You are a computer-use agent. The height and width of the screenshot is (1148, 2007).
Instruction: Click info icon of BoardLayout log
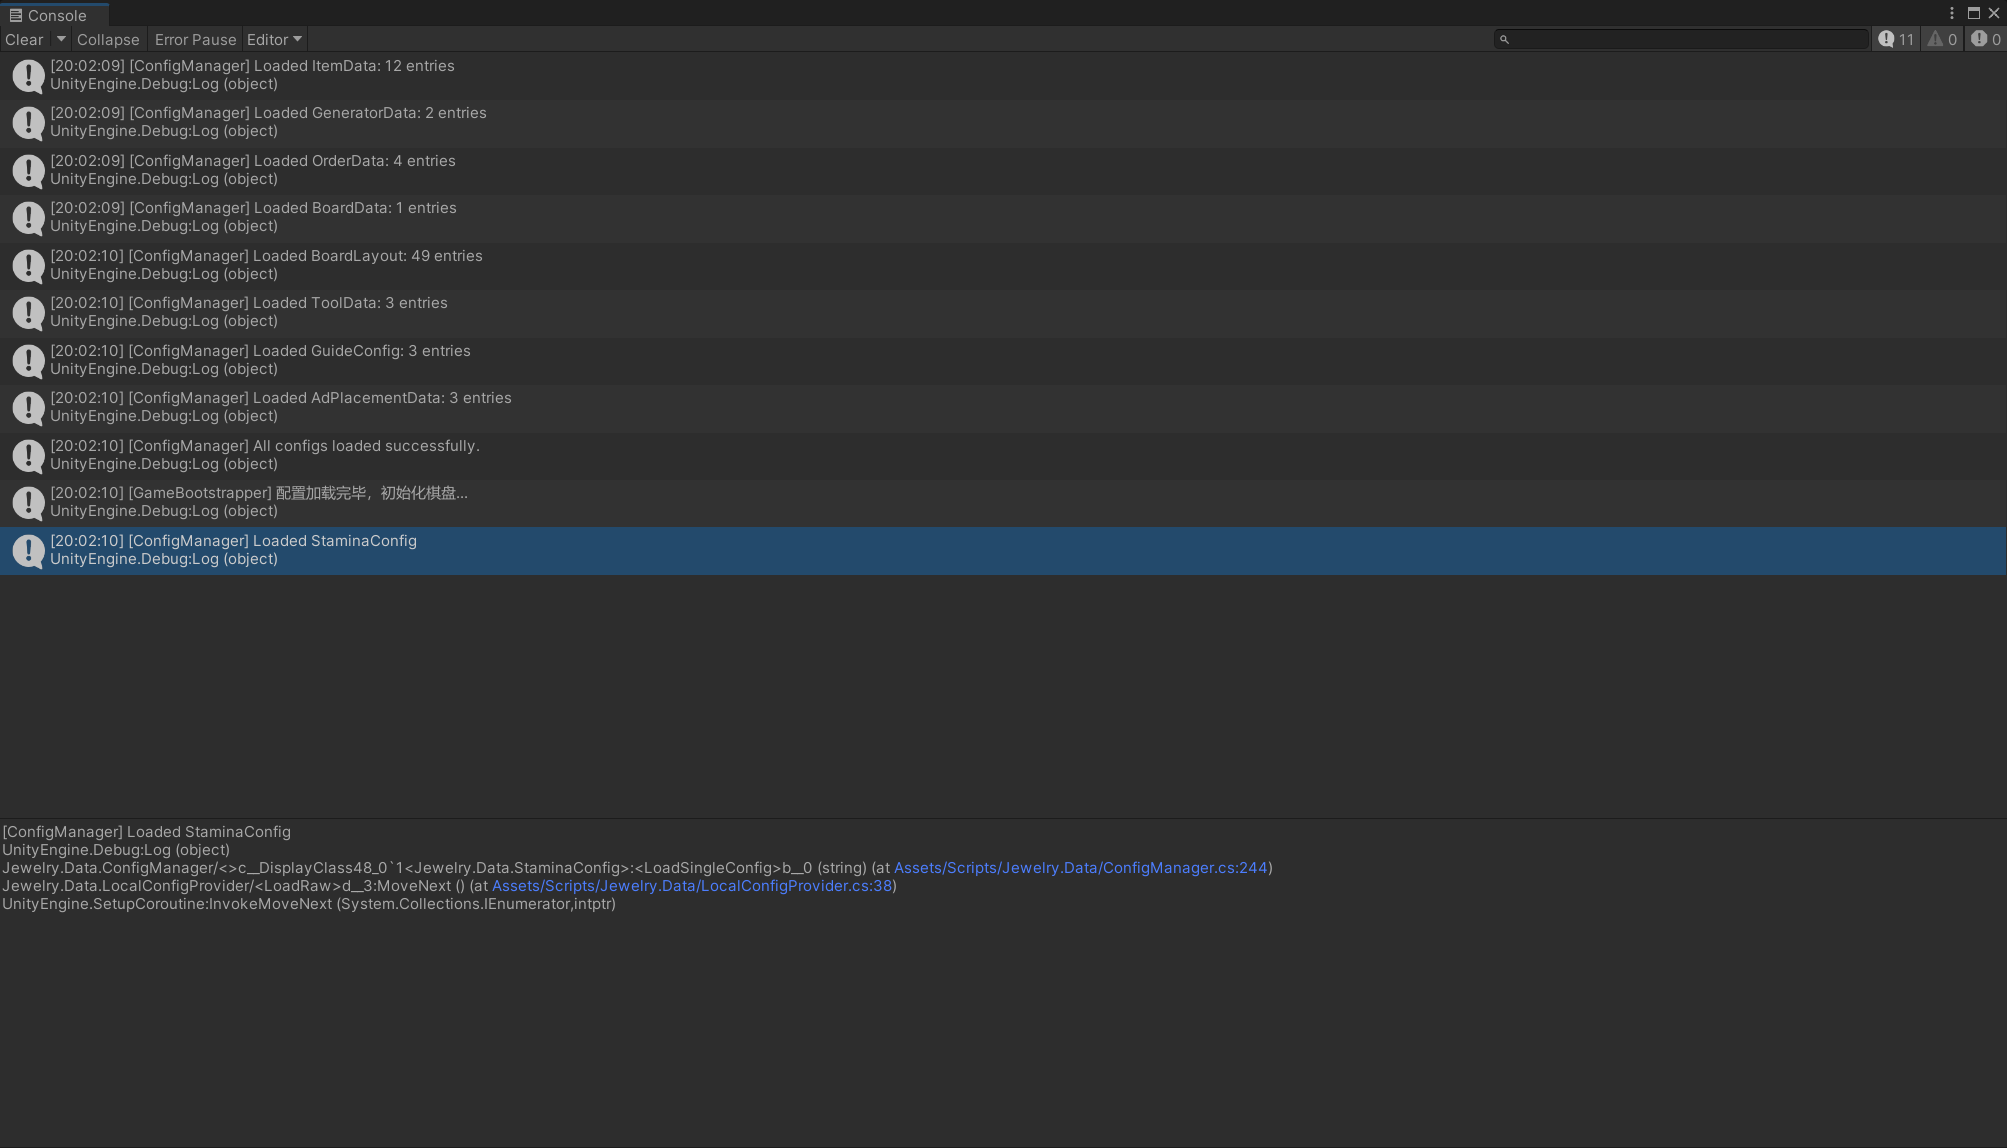pyautogui.click(x=28, y=265)
